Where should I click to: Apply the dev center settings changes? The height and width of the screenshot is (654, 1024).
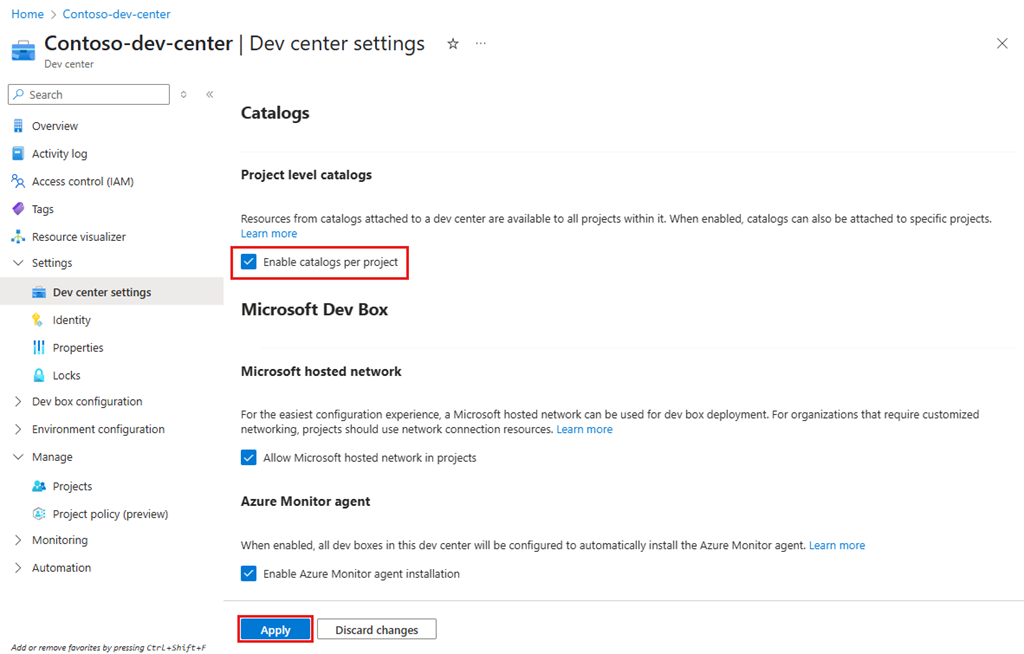pos(275,628)
